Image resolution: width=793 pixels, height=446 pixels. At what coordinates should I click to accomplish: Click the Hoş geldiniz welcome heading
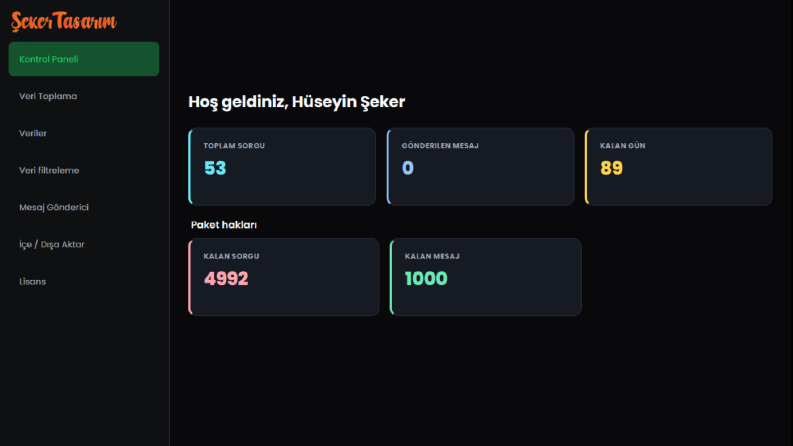296,102
